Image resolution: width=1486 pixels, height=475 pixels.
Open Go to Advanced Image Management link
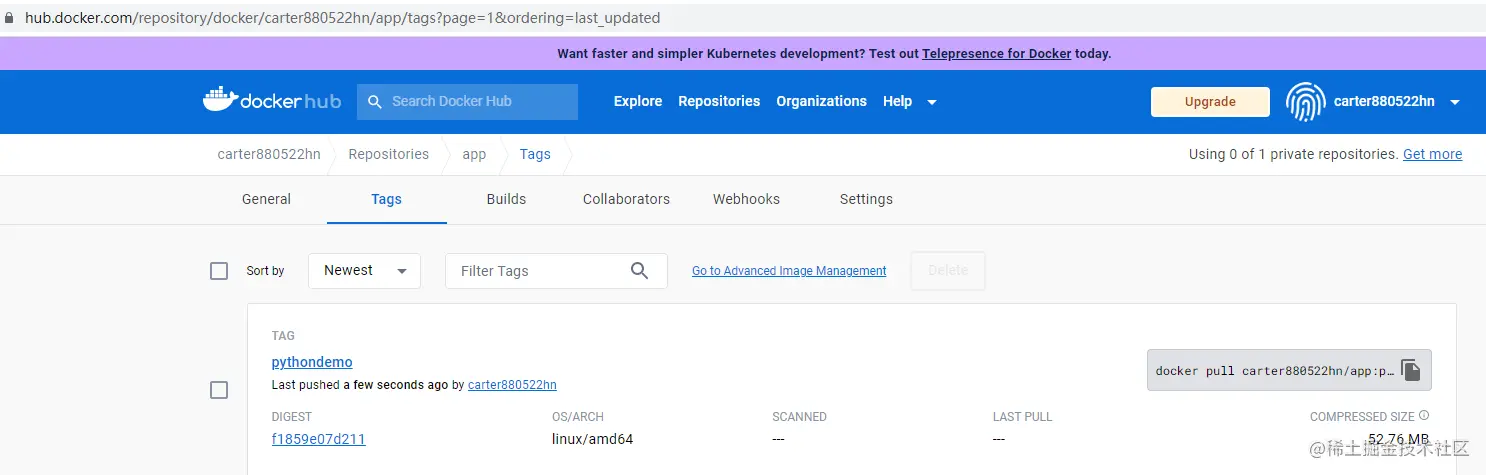[x=789, y=271]
